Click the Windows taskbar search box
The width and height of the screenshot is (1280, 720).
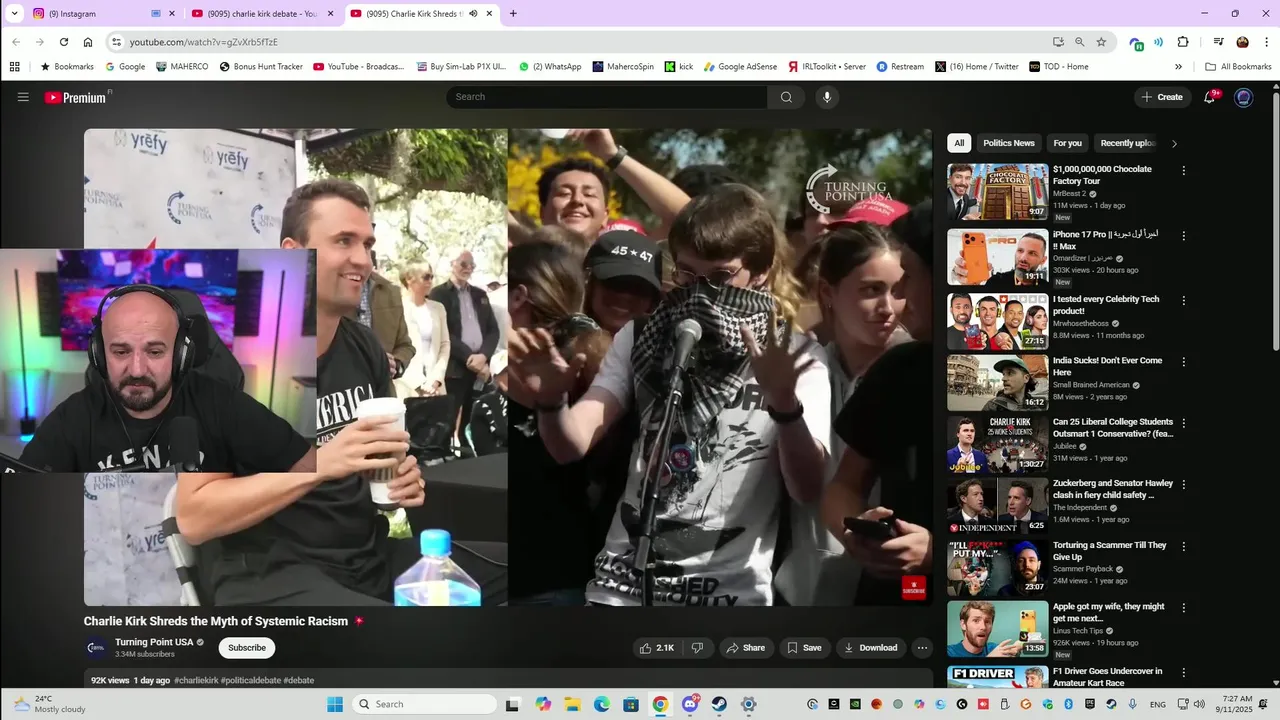point(425,704)
